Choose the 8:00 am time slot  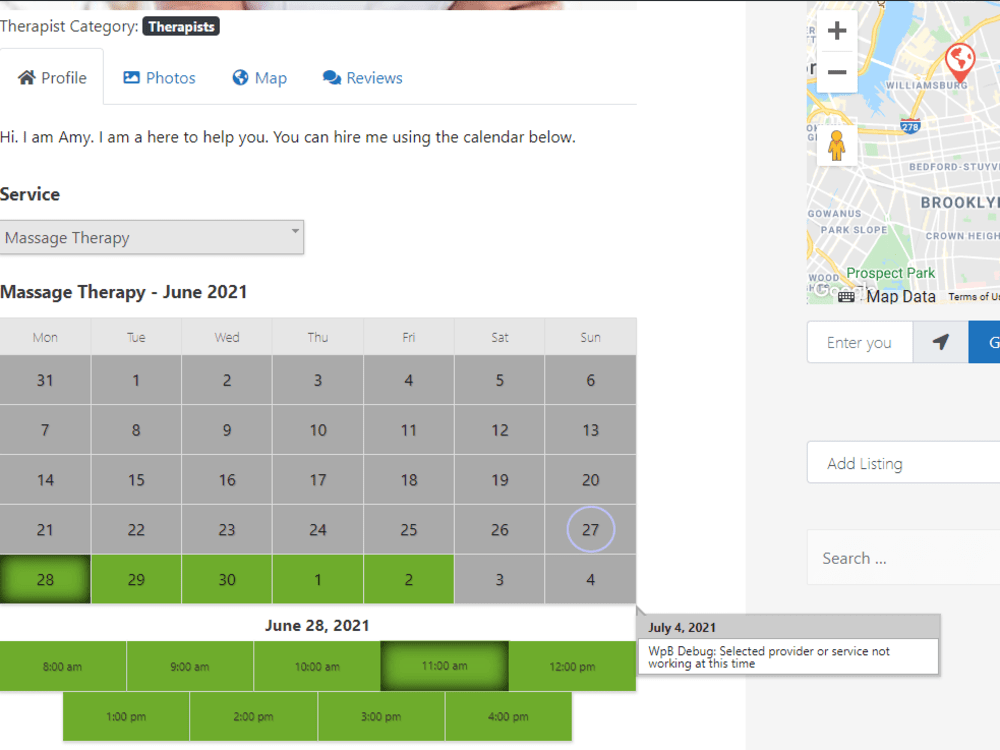coord(62,666)
